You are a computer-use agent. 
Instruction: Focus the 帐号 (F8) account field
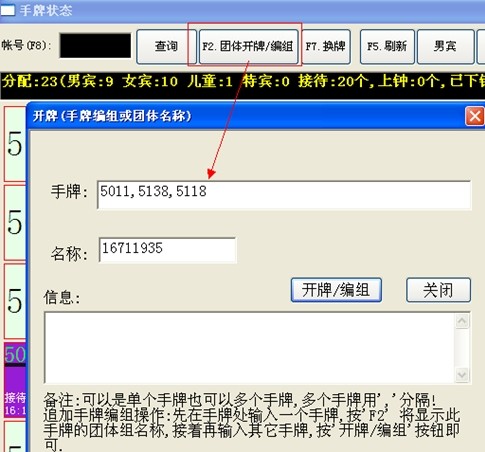95,46
